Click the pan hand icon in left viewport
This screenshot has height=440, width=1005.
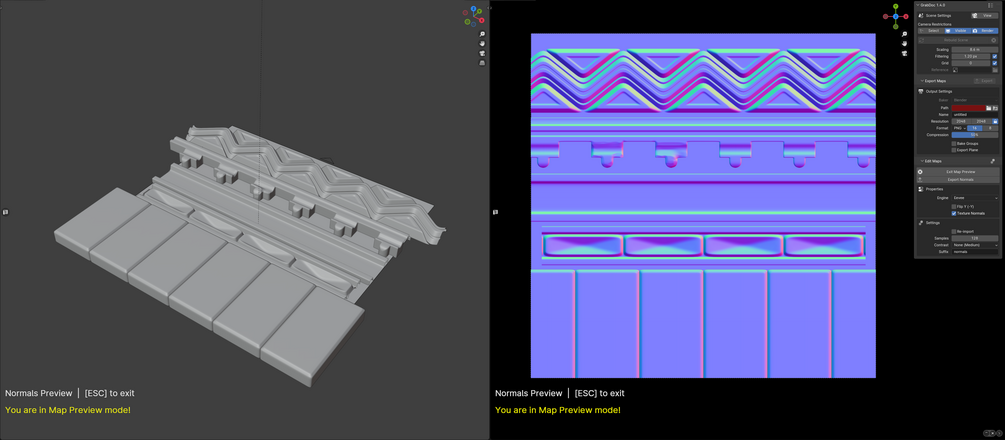(482, 44)
